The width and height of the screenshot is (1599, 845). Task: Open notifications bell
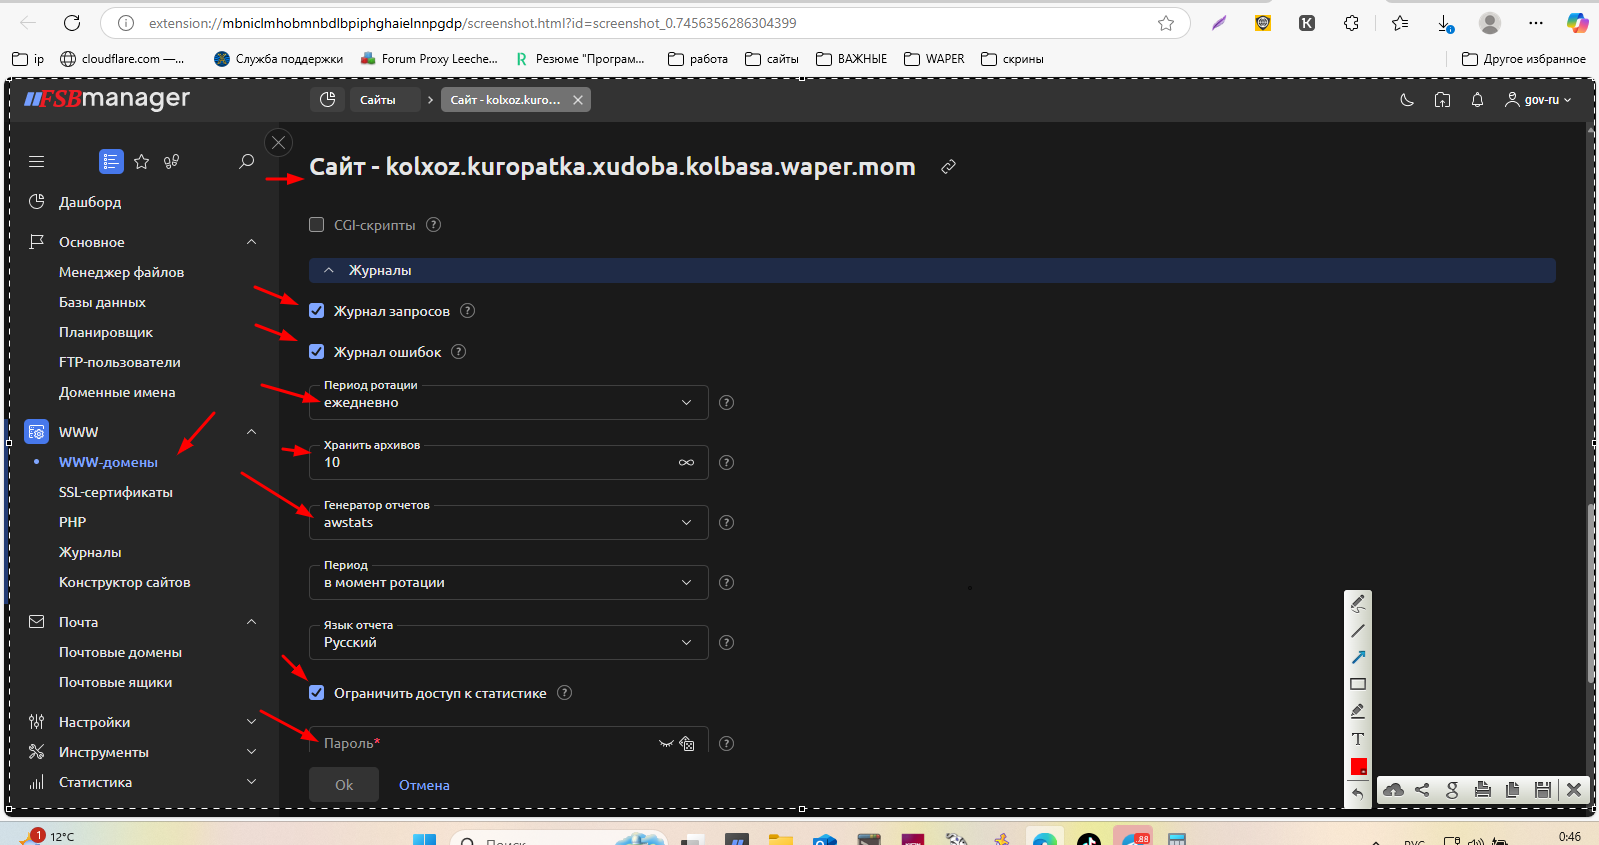coord(1477,100)
